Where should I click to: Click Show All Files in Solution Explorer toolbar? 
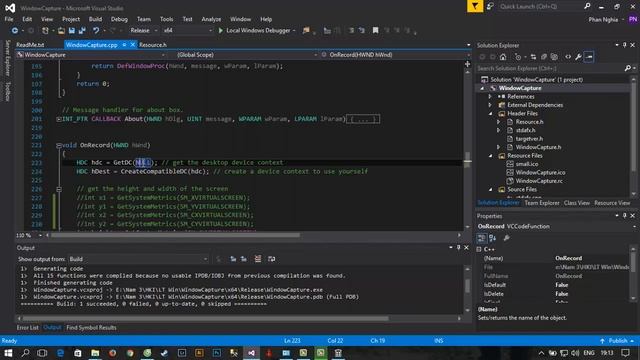pos(554,57)
